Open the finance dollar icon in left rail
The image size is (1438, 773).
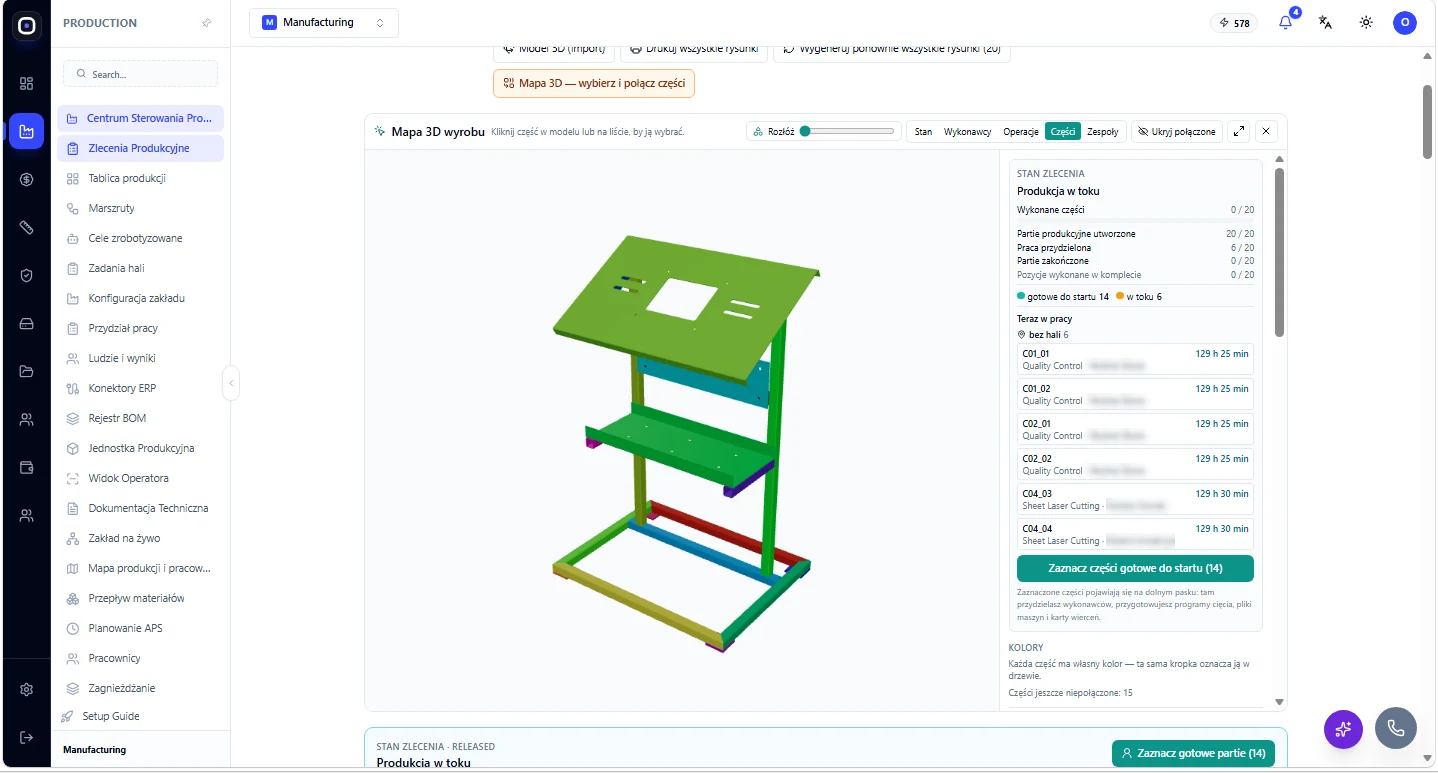pos(27,180)
